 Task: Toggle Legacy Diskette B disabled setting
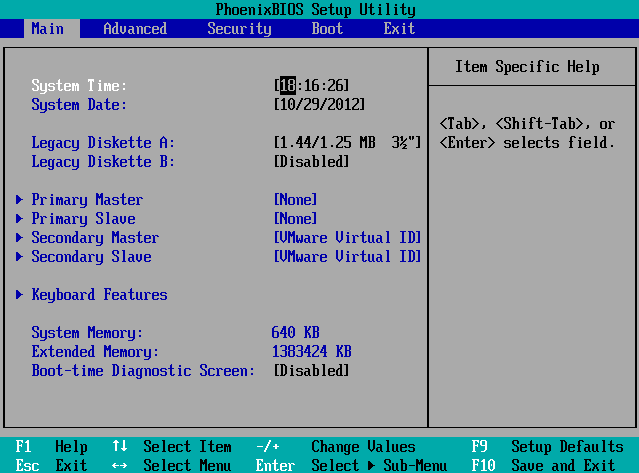coord(311,162)
